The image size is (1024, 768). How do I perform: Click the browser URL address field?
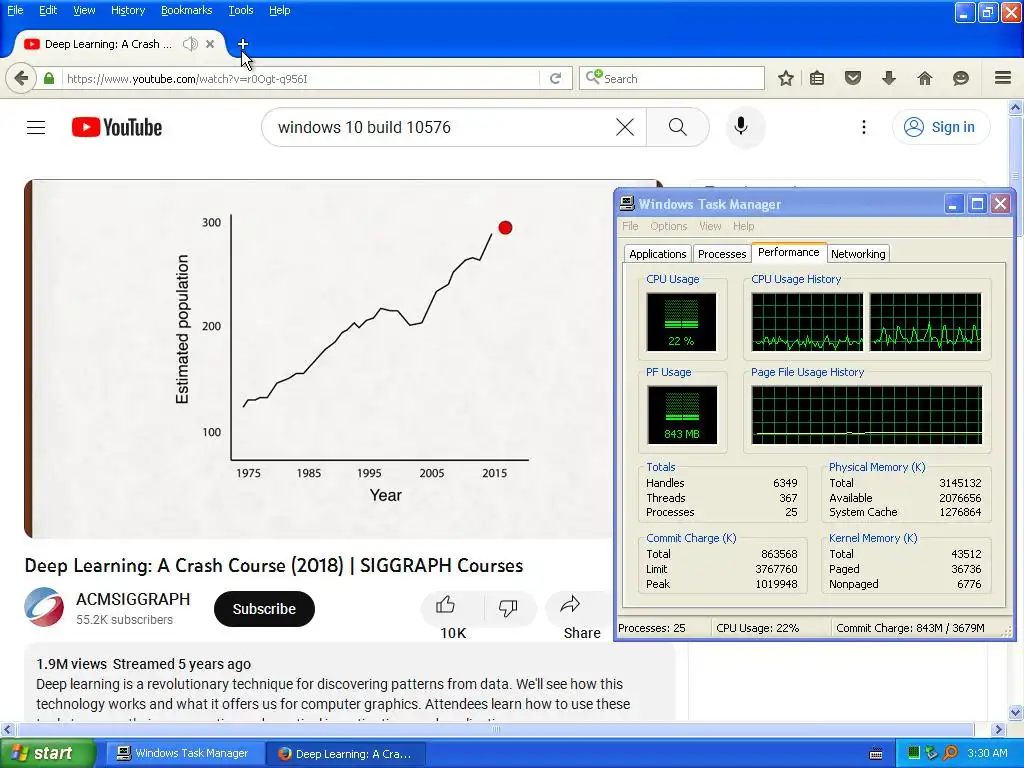(x=300, y=78)
